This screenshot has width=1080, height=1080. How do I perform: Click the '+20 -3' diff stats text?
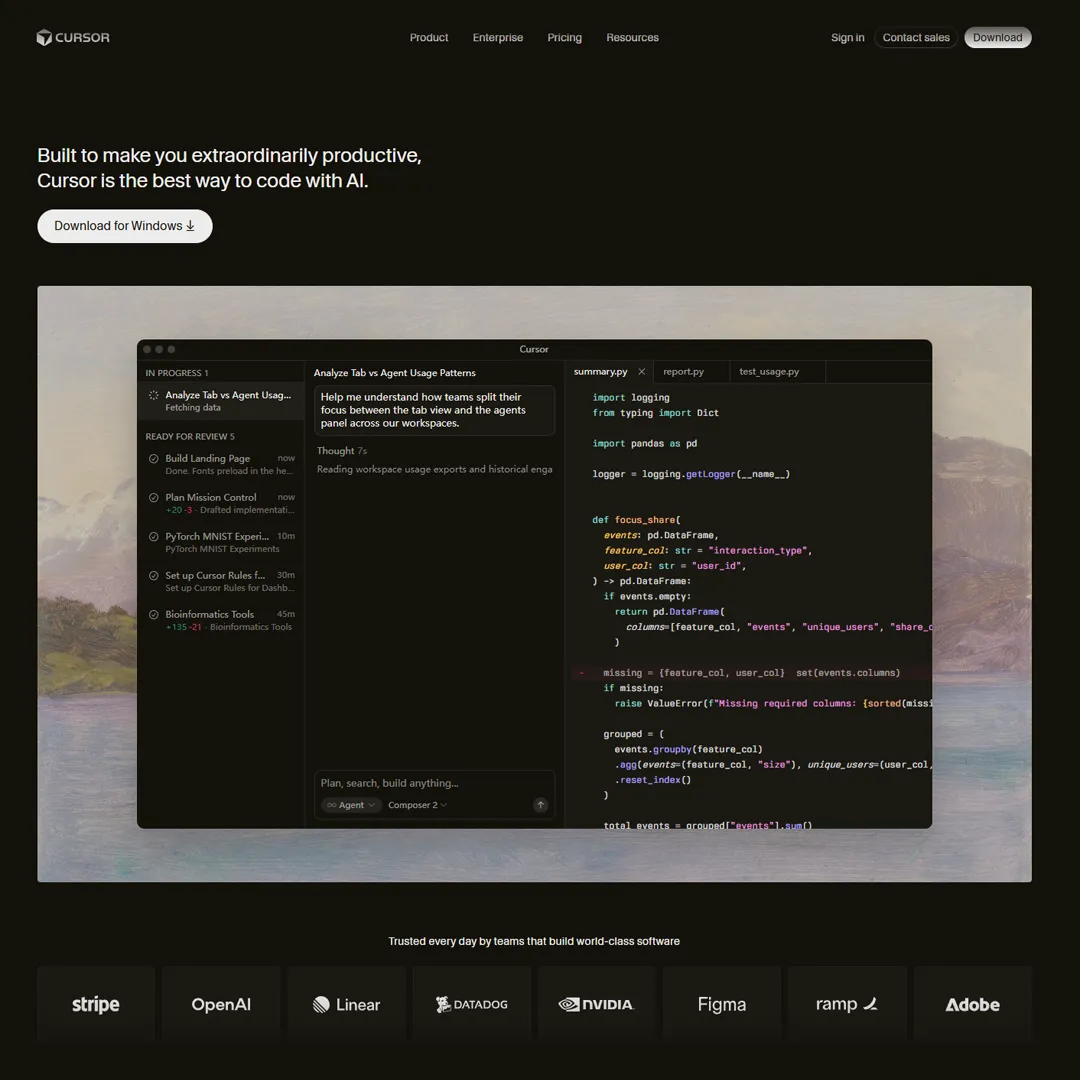point(179,510)
